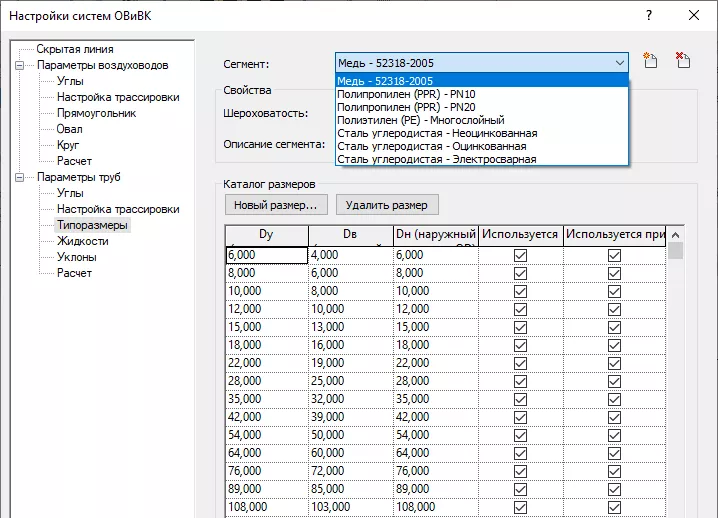Toggle Используется checkbox in 15,000 row

(519, 327)
